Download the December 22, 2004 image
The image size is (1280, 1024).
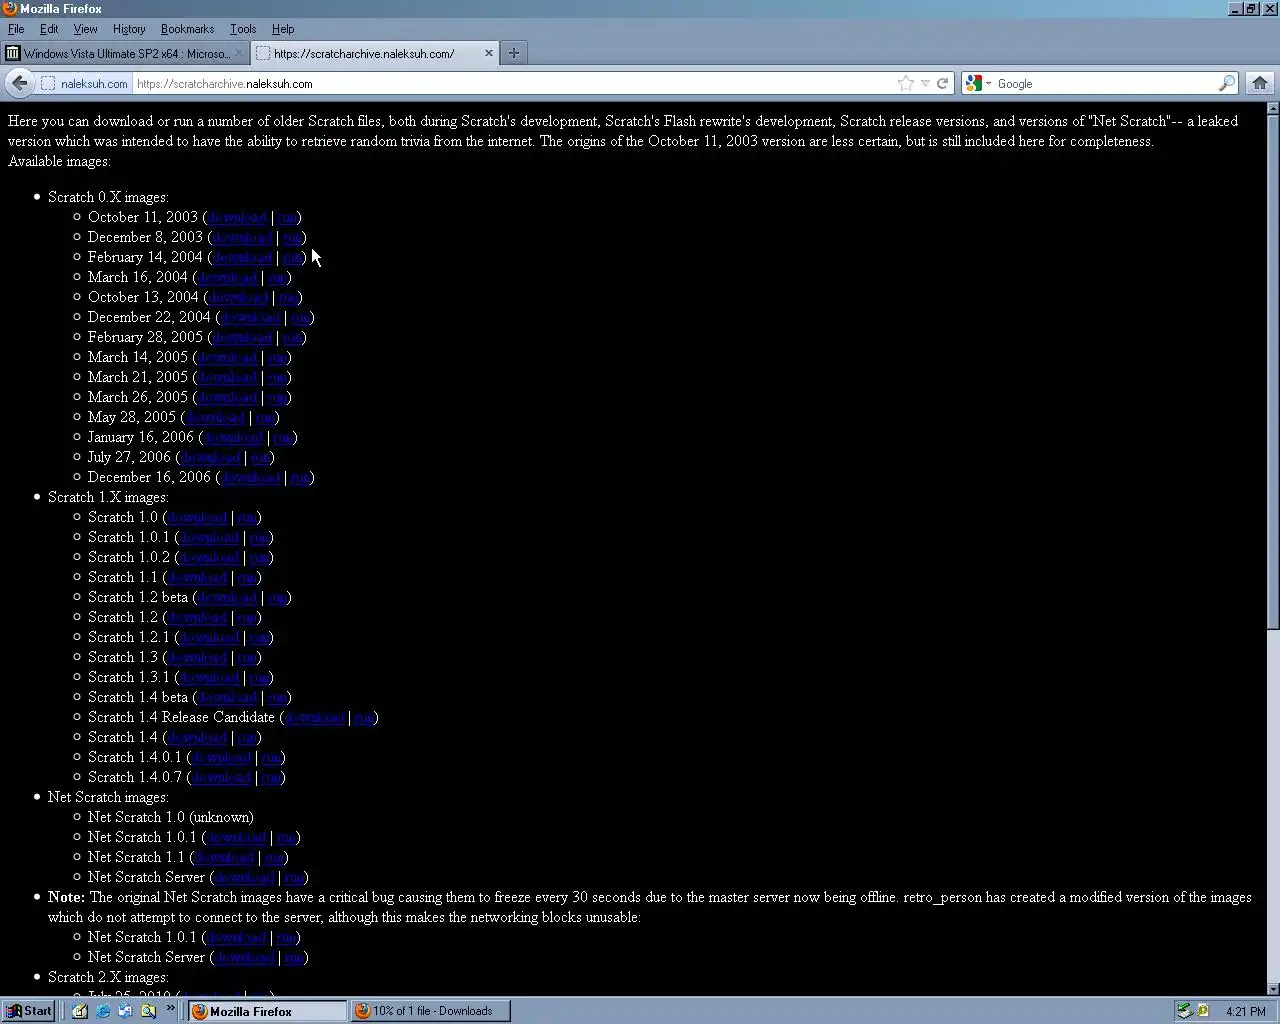click(250, 317)
